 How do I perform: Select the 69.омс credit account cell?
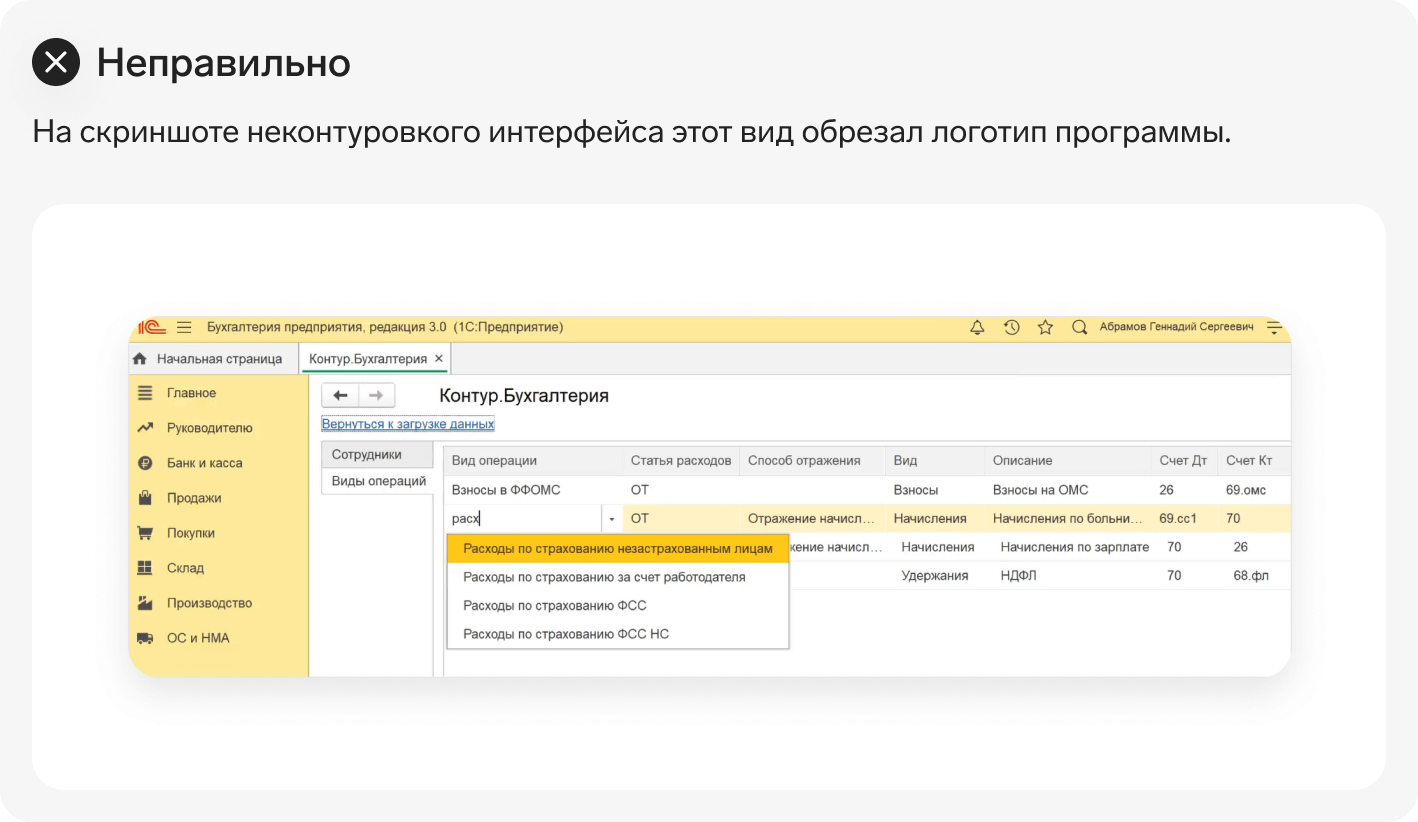1254,490
